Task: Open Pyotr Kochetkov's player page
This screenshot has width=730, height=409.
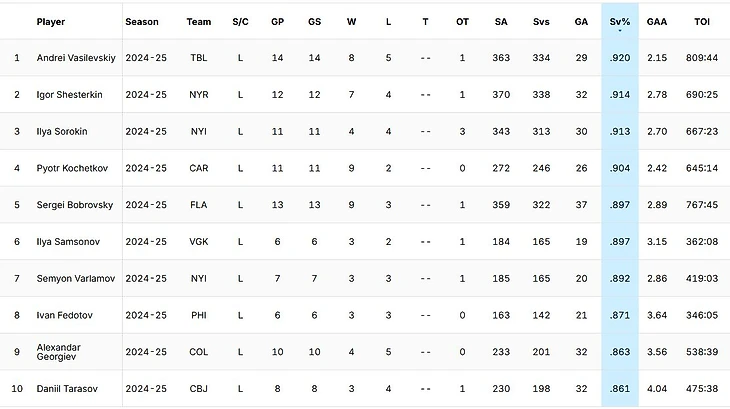Action: click(x=72, y=168)
